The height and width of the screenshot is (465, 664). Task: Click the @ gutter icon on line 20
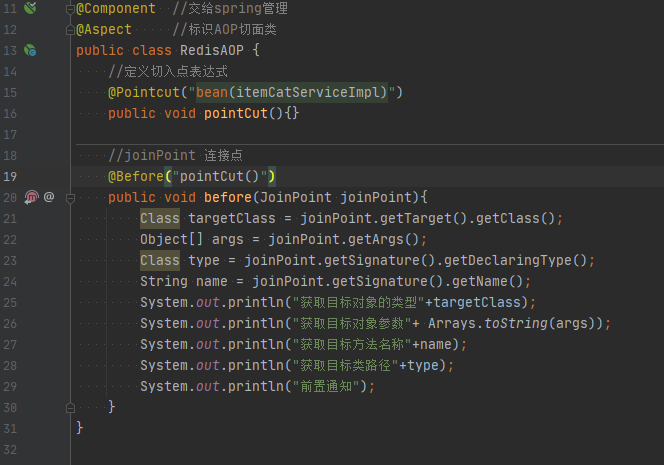(x=49, y=197)
